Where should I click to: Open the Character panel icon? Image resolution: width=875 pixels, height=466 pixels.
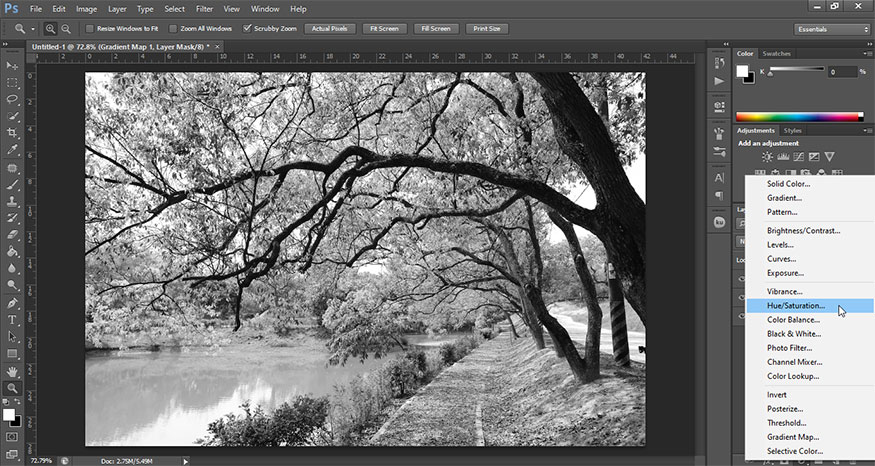click(719, 178)
